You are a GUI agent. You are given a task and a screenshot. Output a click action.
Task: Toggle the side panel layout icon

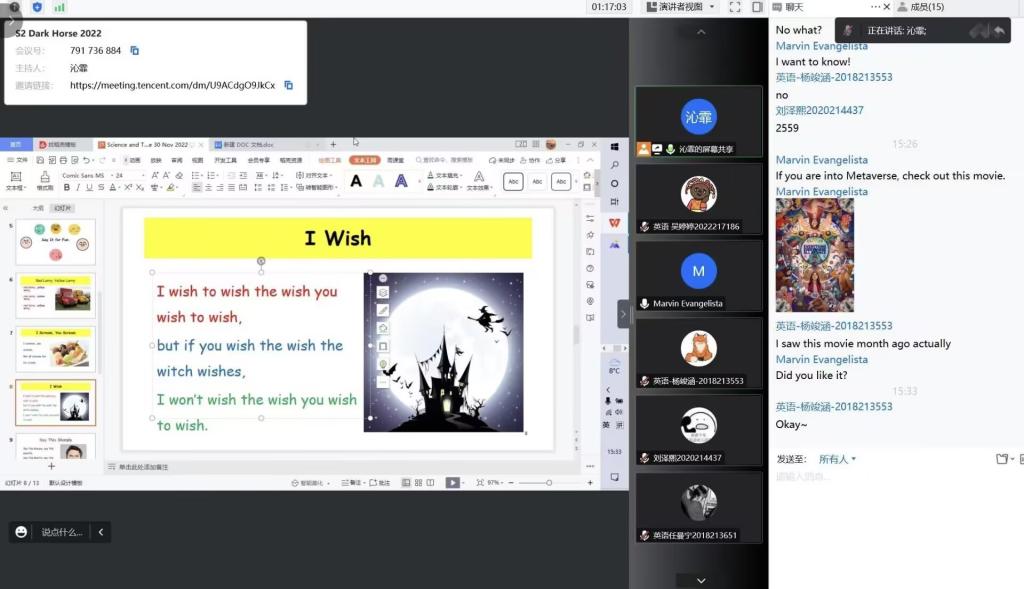[757, 7]
